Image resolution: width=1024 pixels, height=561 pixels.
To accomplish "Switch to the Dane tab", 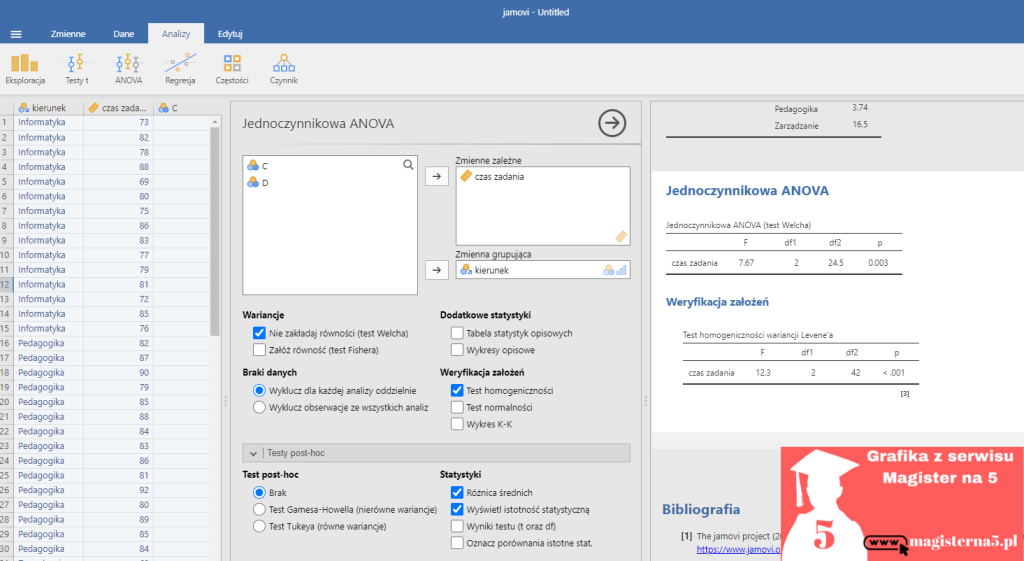I will coord(123,34).
